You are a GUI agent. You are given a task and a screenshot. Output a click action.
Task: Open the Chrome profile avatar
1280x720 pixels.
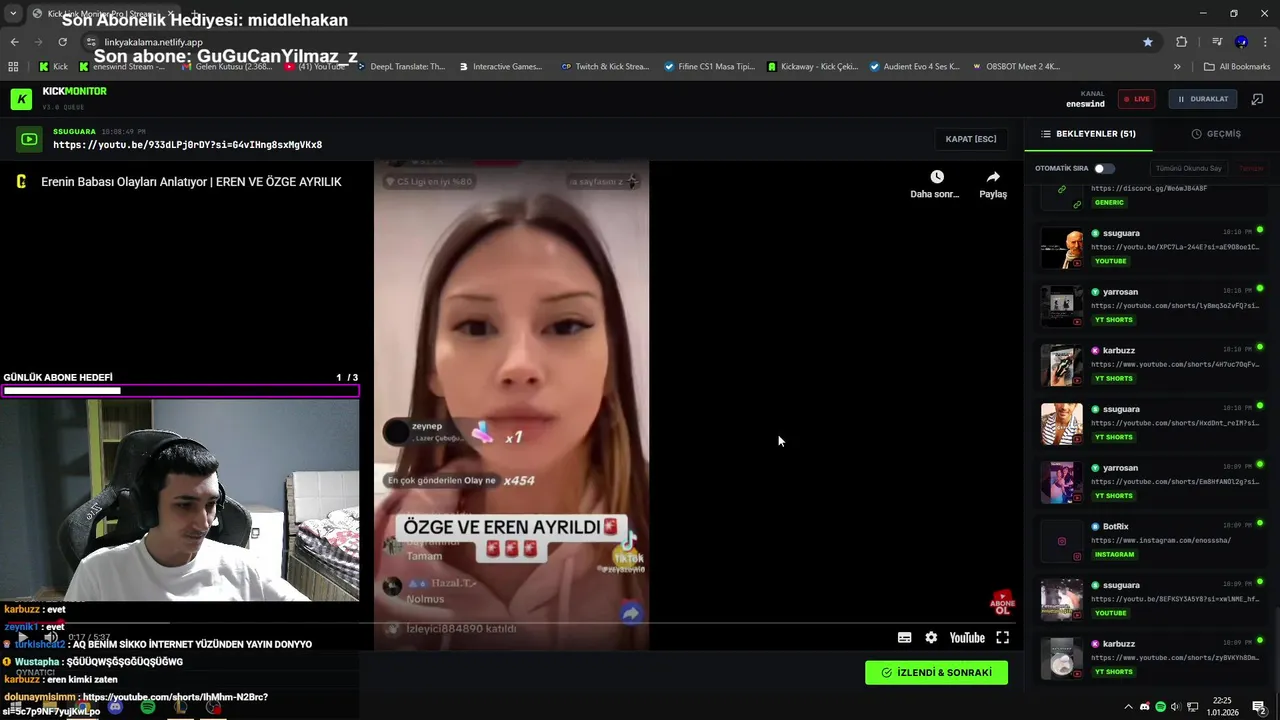[1241, 42]
